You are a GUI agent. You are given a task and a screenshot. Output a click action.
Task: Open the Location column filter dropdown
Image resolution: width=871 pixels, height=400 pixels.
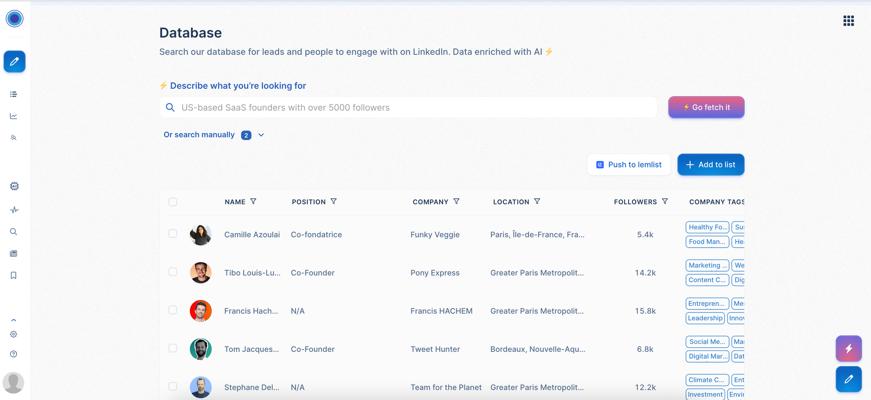coord(537,202)
